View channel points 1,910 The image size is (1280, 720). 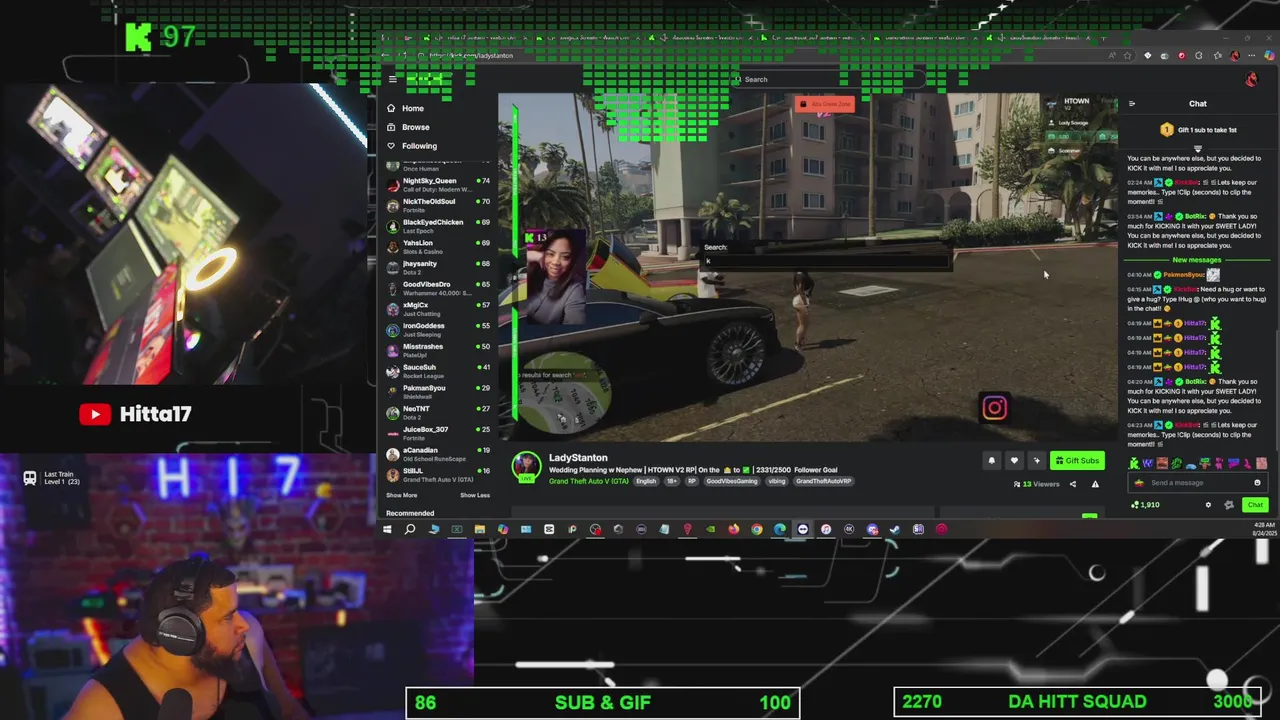[1145, 505]
